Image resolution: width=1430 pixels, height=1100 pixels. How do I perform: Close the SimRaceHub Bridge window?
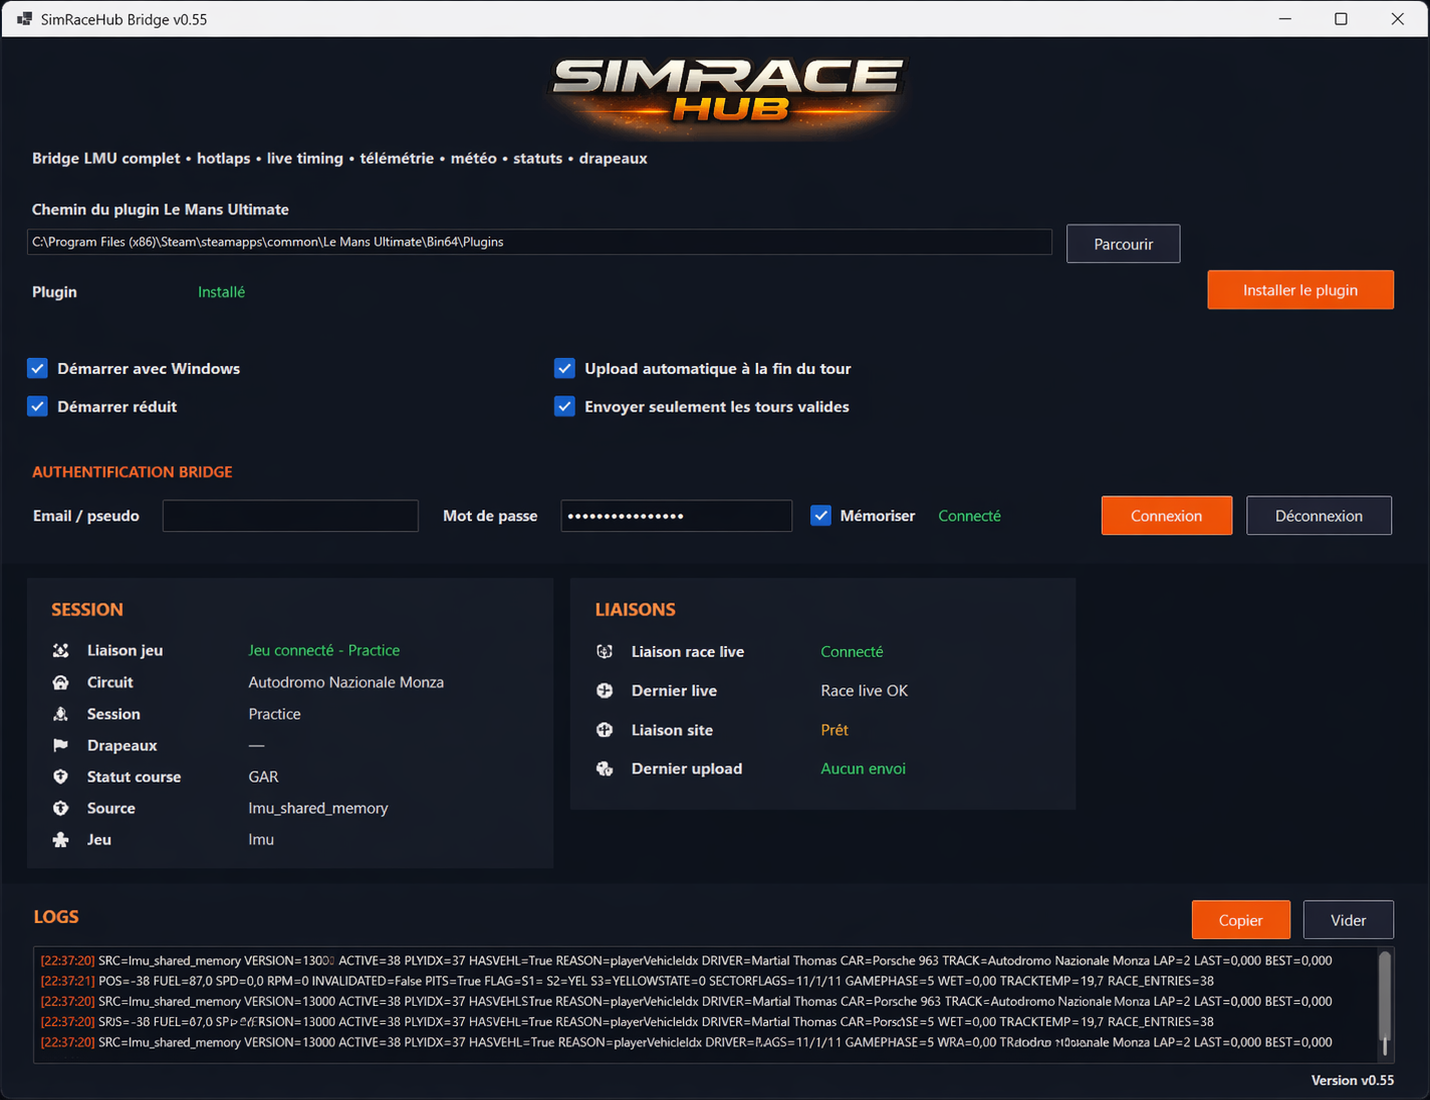1397,19
